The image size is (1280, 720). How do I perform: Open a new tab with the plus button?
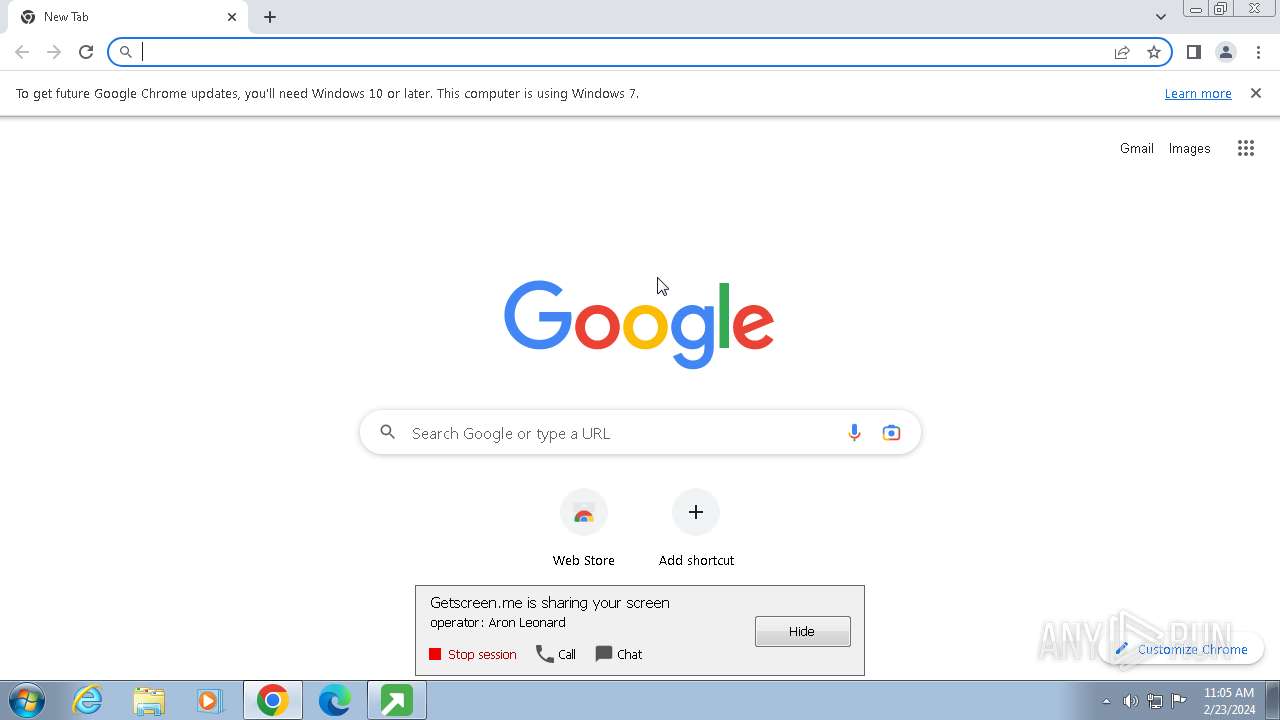270,17
